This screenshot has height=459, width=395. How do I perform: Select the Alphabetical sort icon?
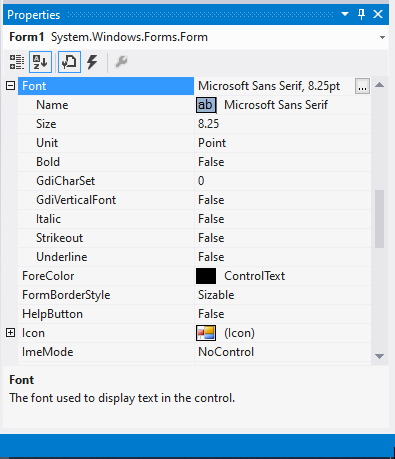[40, 62]
